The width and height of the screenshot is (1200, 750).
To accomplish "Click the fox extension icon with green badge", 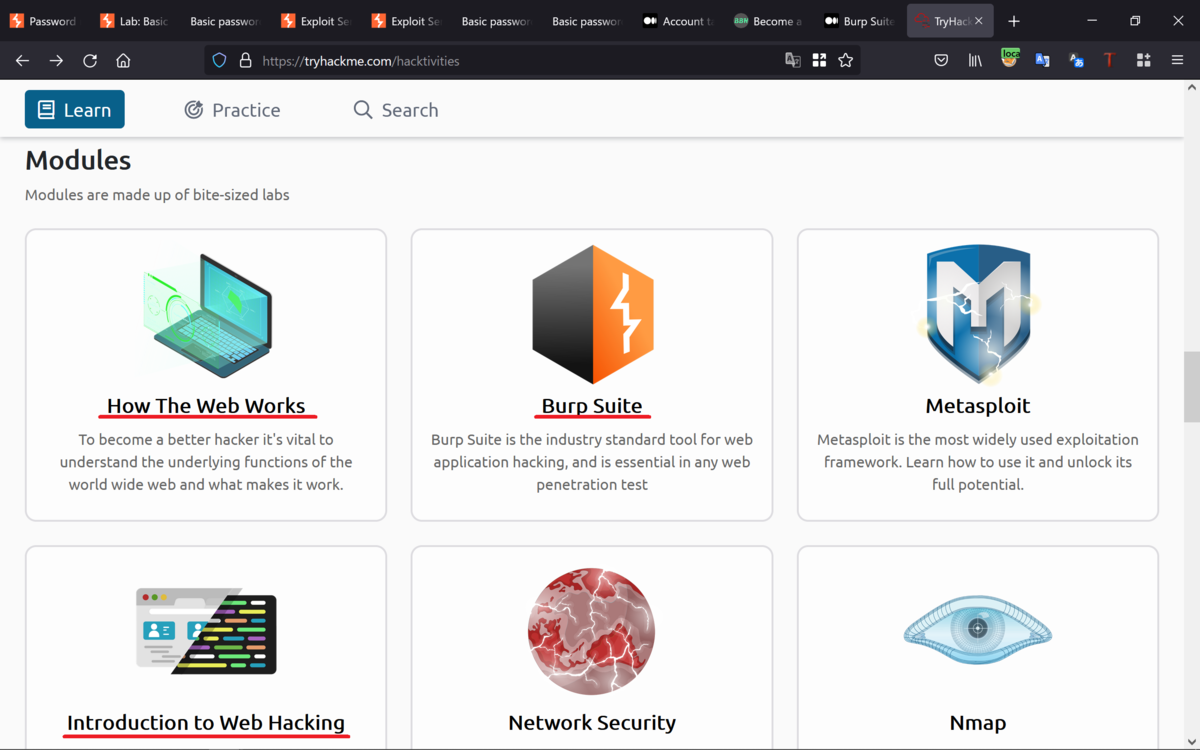I will (x=1009, y=59).
